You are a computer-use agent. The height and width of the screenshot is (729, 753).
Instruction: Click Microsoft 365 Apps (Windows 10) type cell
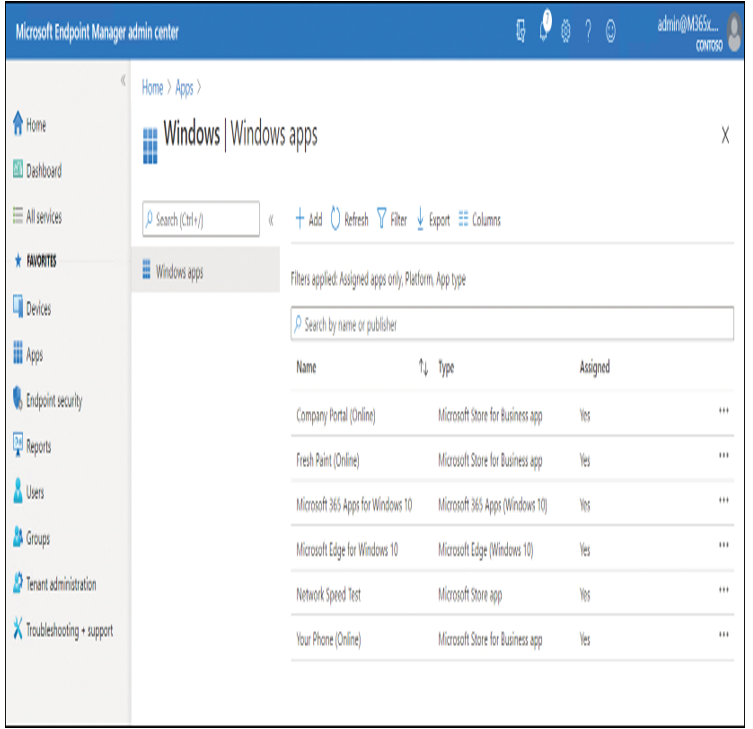[x=492, y=505]
